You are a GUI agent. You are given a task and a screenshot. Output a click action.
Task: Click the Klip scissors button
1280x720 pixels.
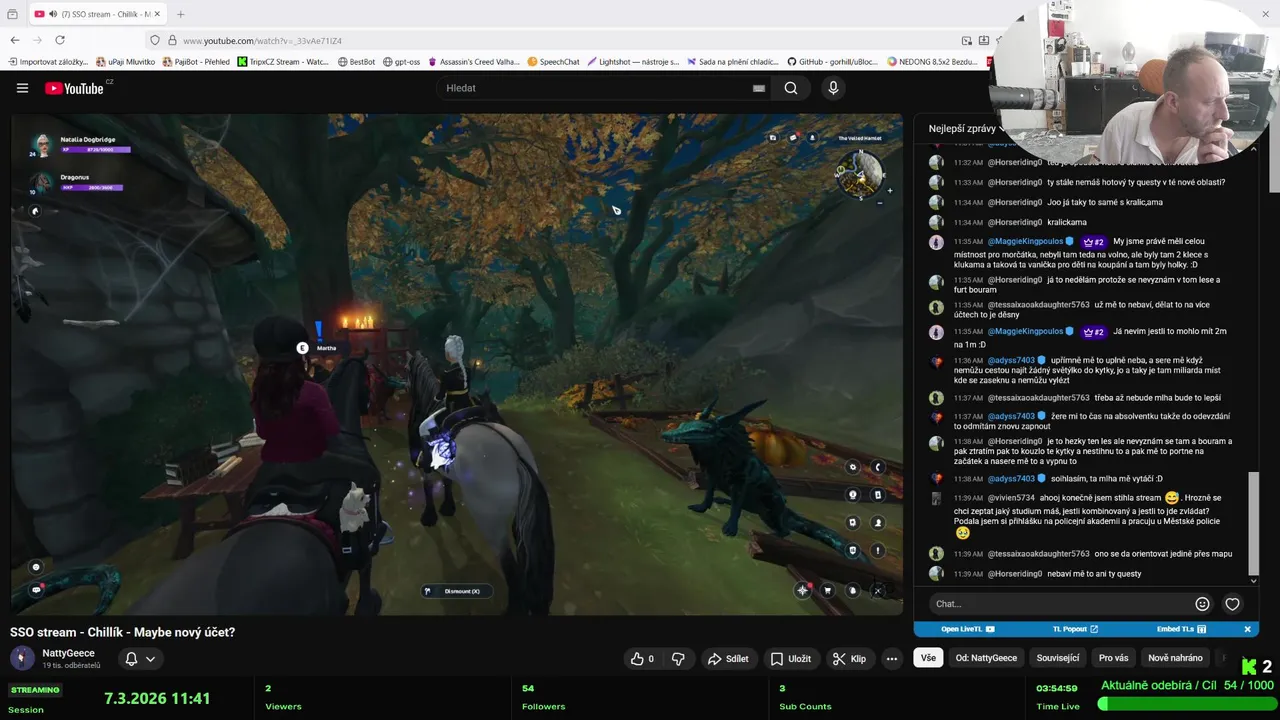tap(849, 659)
